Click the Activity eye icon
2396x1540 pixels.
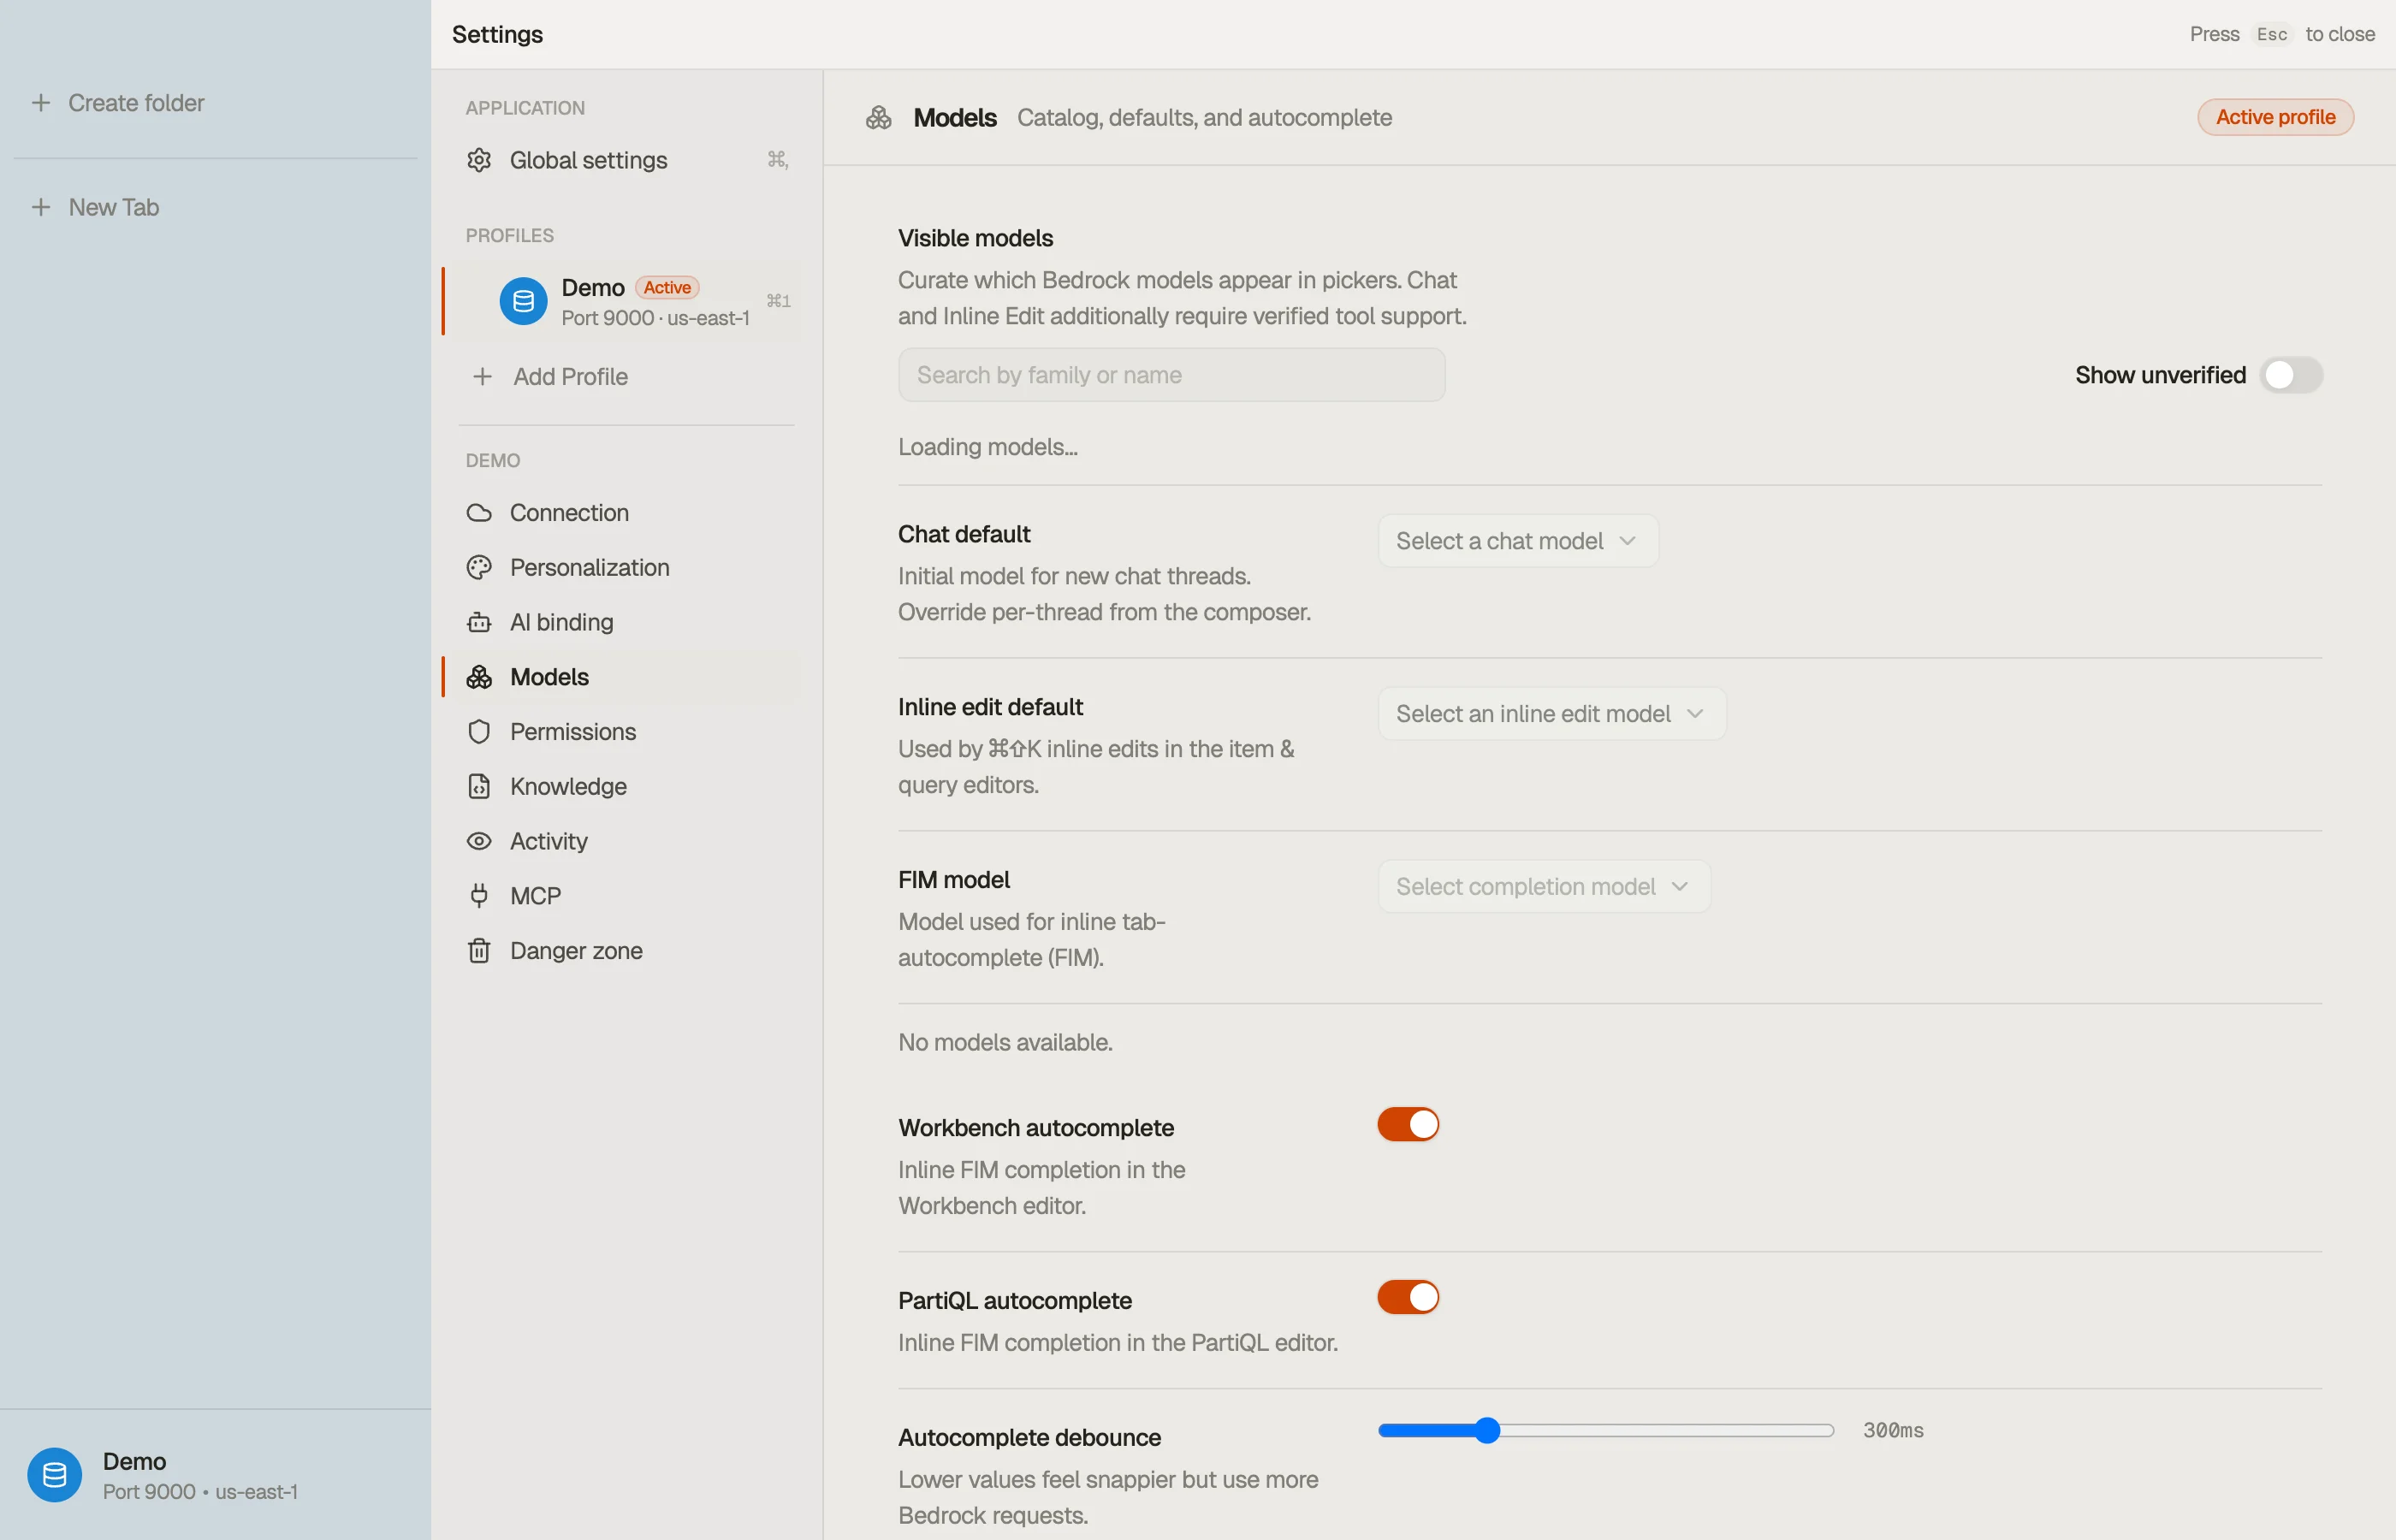pyautogui.click(x=479, y=841)
